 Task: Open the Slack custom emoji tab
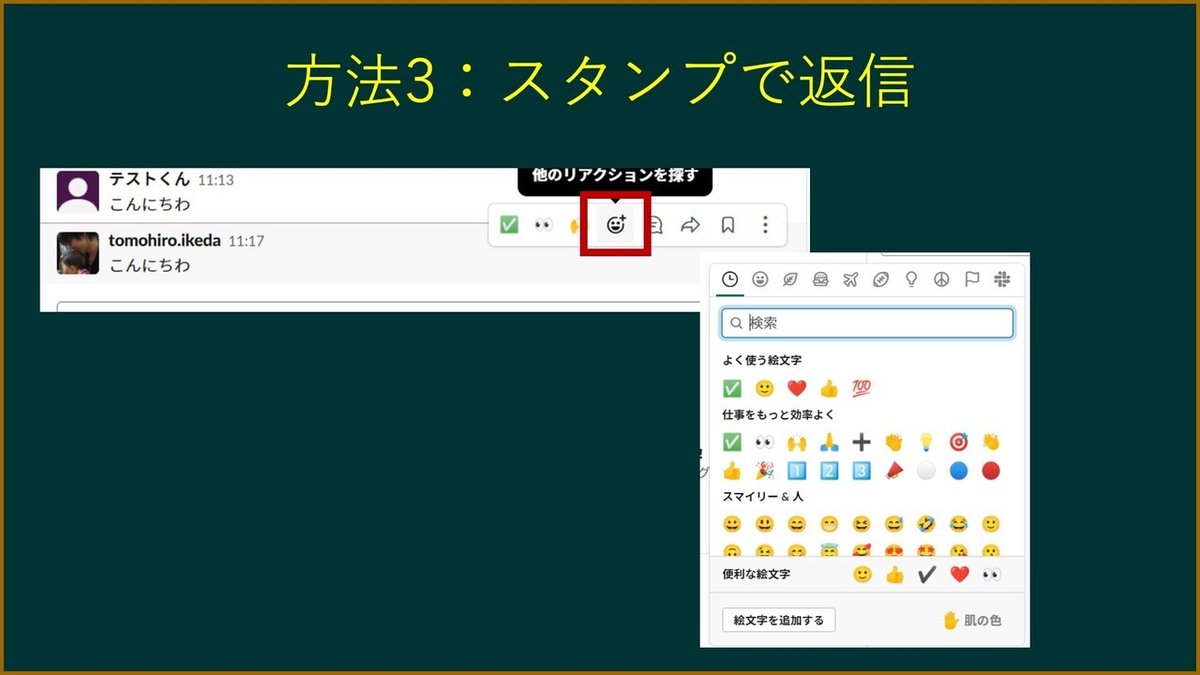[1002, 280]
